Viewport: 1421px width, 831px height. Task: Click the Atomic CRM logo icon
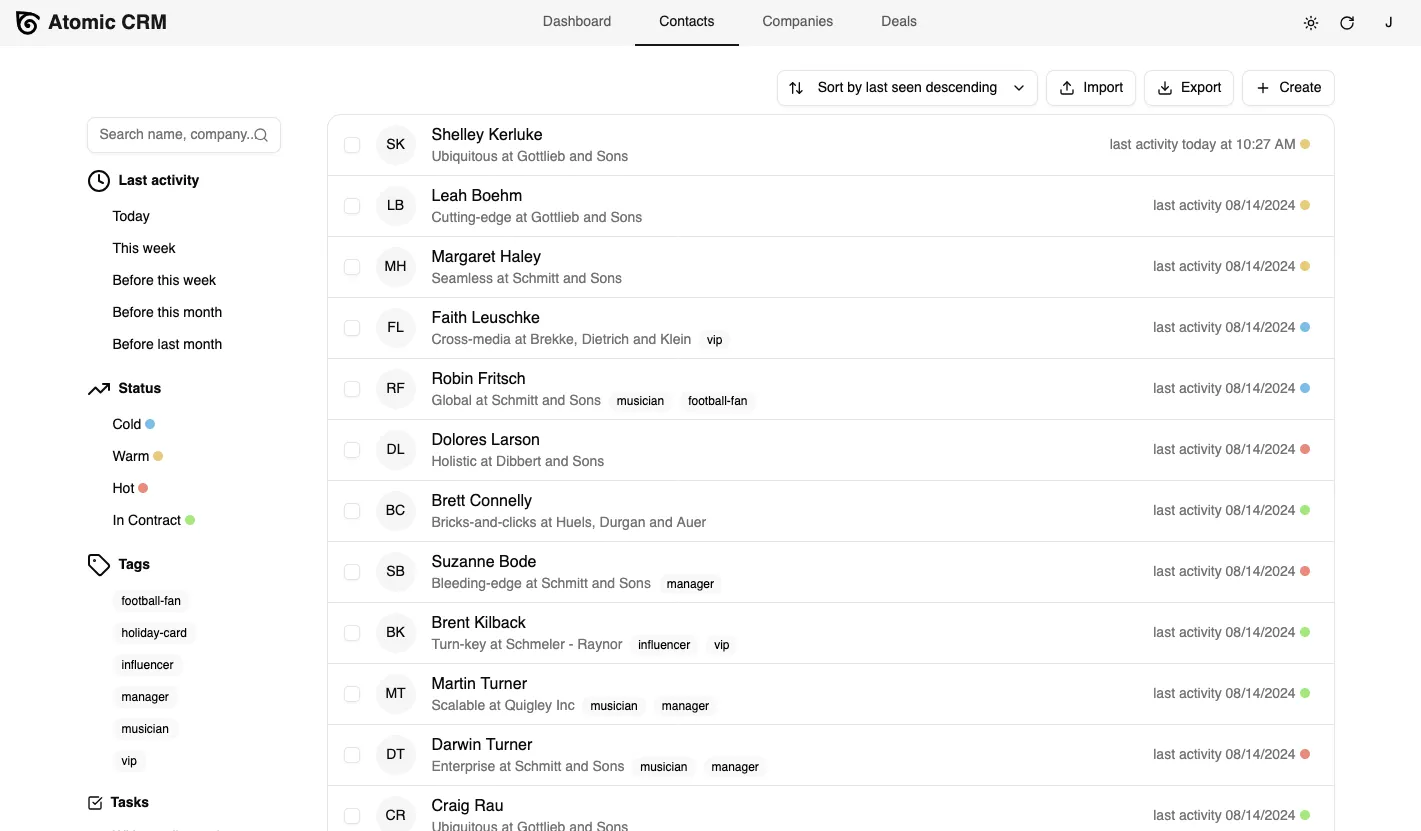pyautogui.click(x=27, y=22)
